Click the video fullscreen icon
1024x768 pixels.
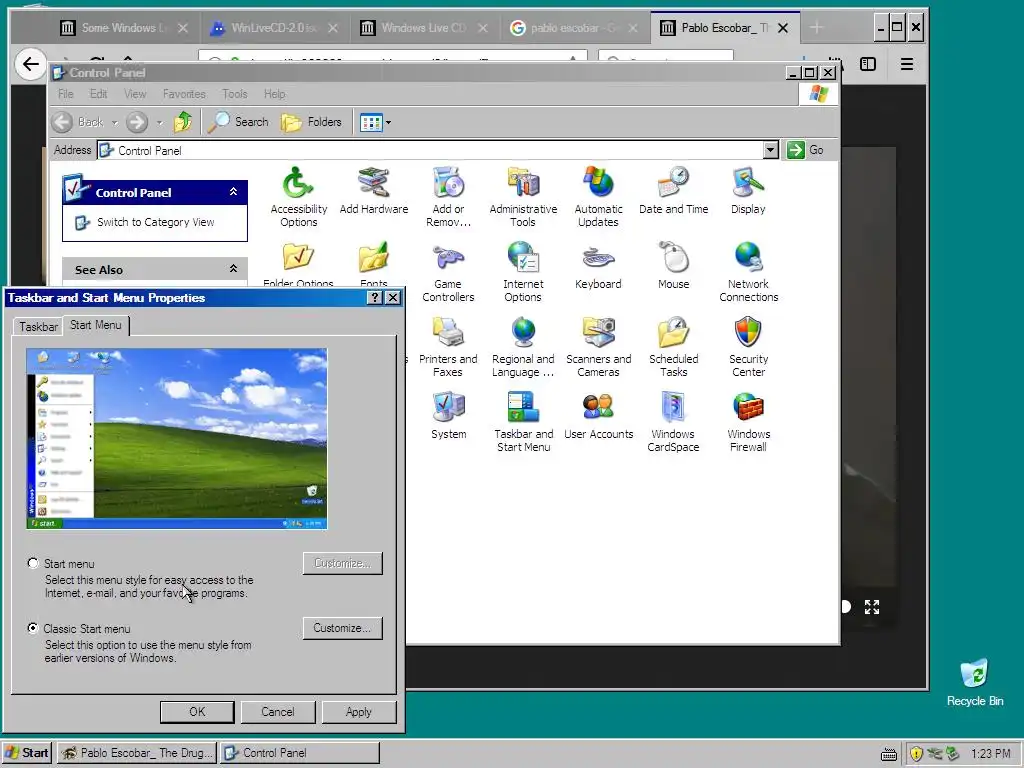pyautogui.click(x=872, y=607)
